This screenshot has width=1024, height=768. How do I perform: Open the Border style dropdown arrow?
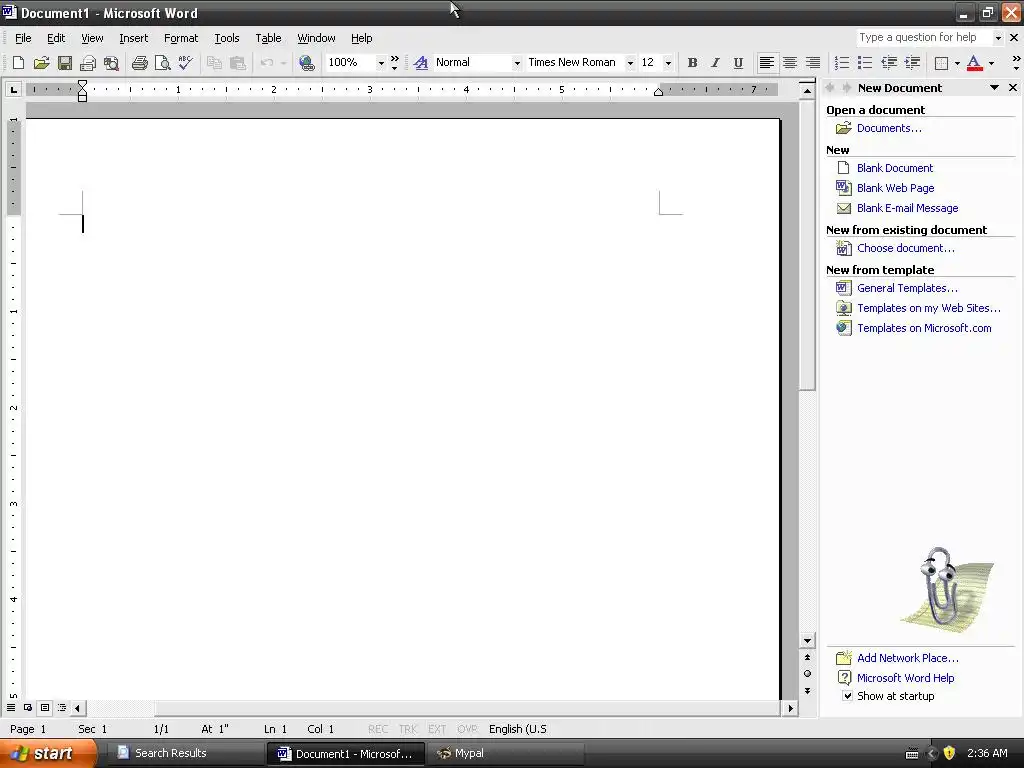coord(957,63)
